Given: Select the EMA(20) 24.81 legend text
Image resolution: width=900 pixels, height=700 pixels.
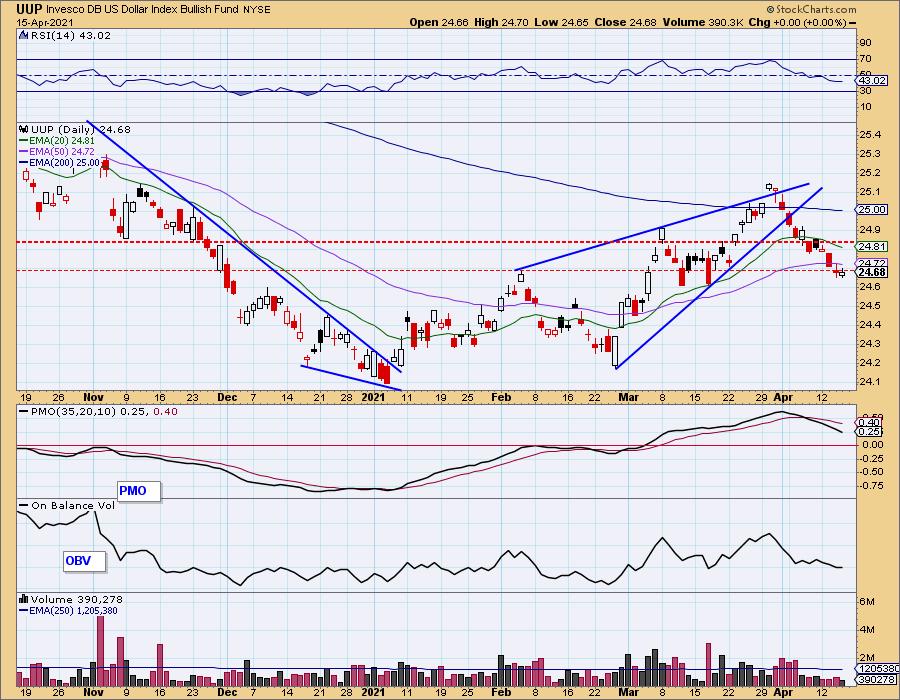Looking at the screenshot, I should [63, 141].
